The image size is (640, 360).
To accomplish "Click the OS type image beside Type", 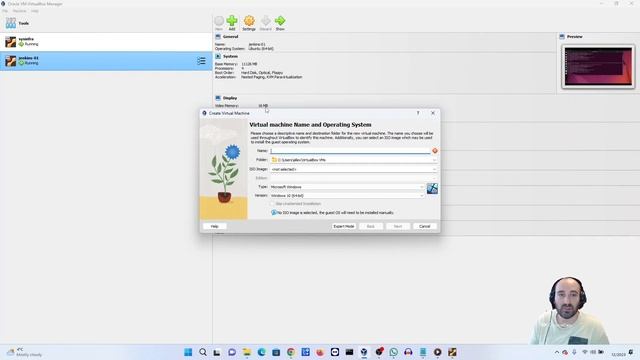I will pos(432,189).
